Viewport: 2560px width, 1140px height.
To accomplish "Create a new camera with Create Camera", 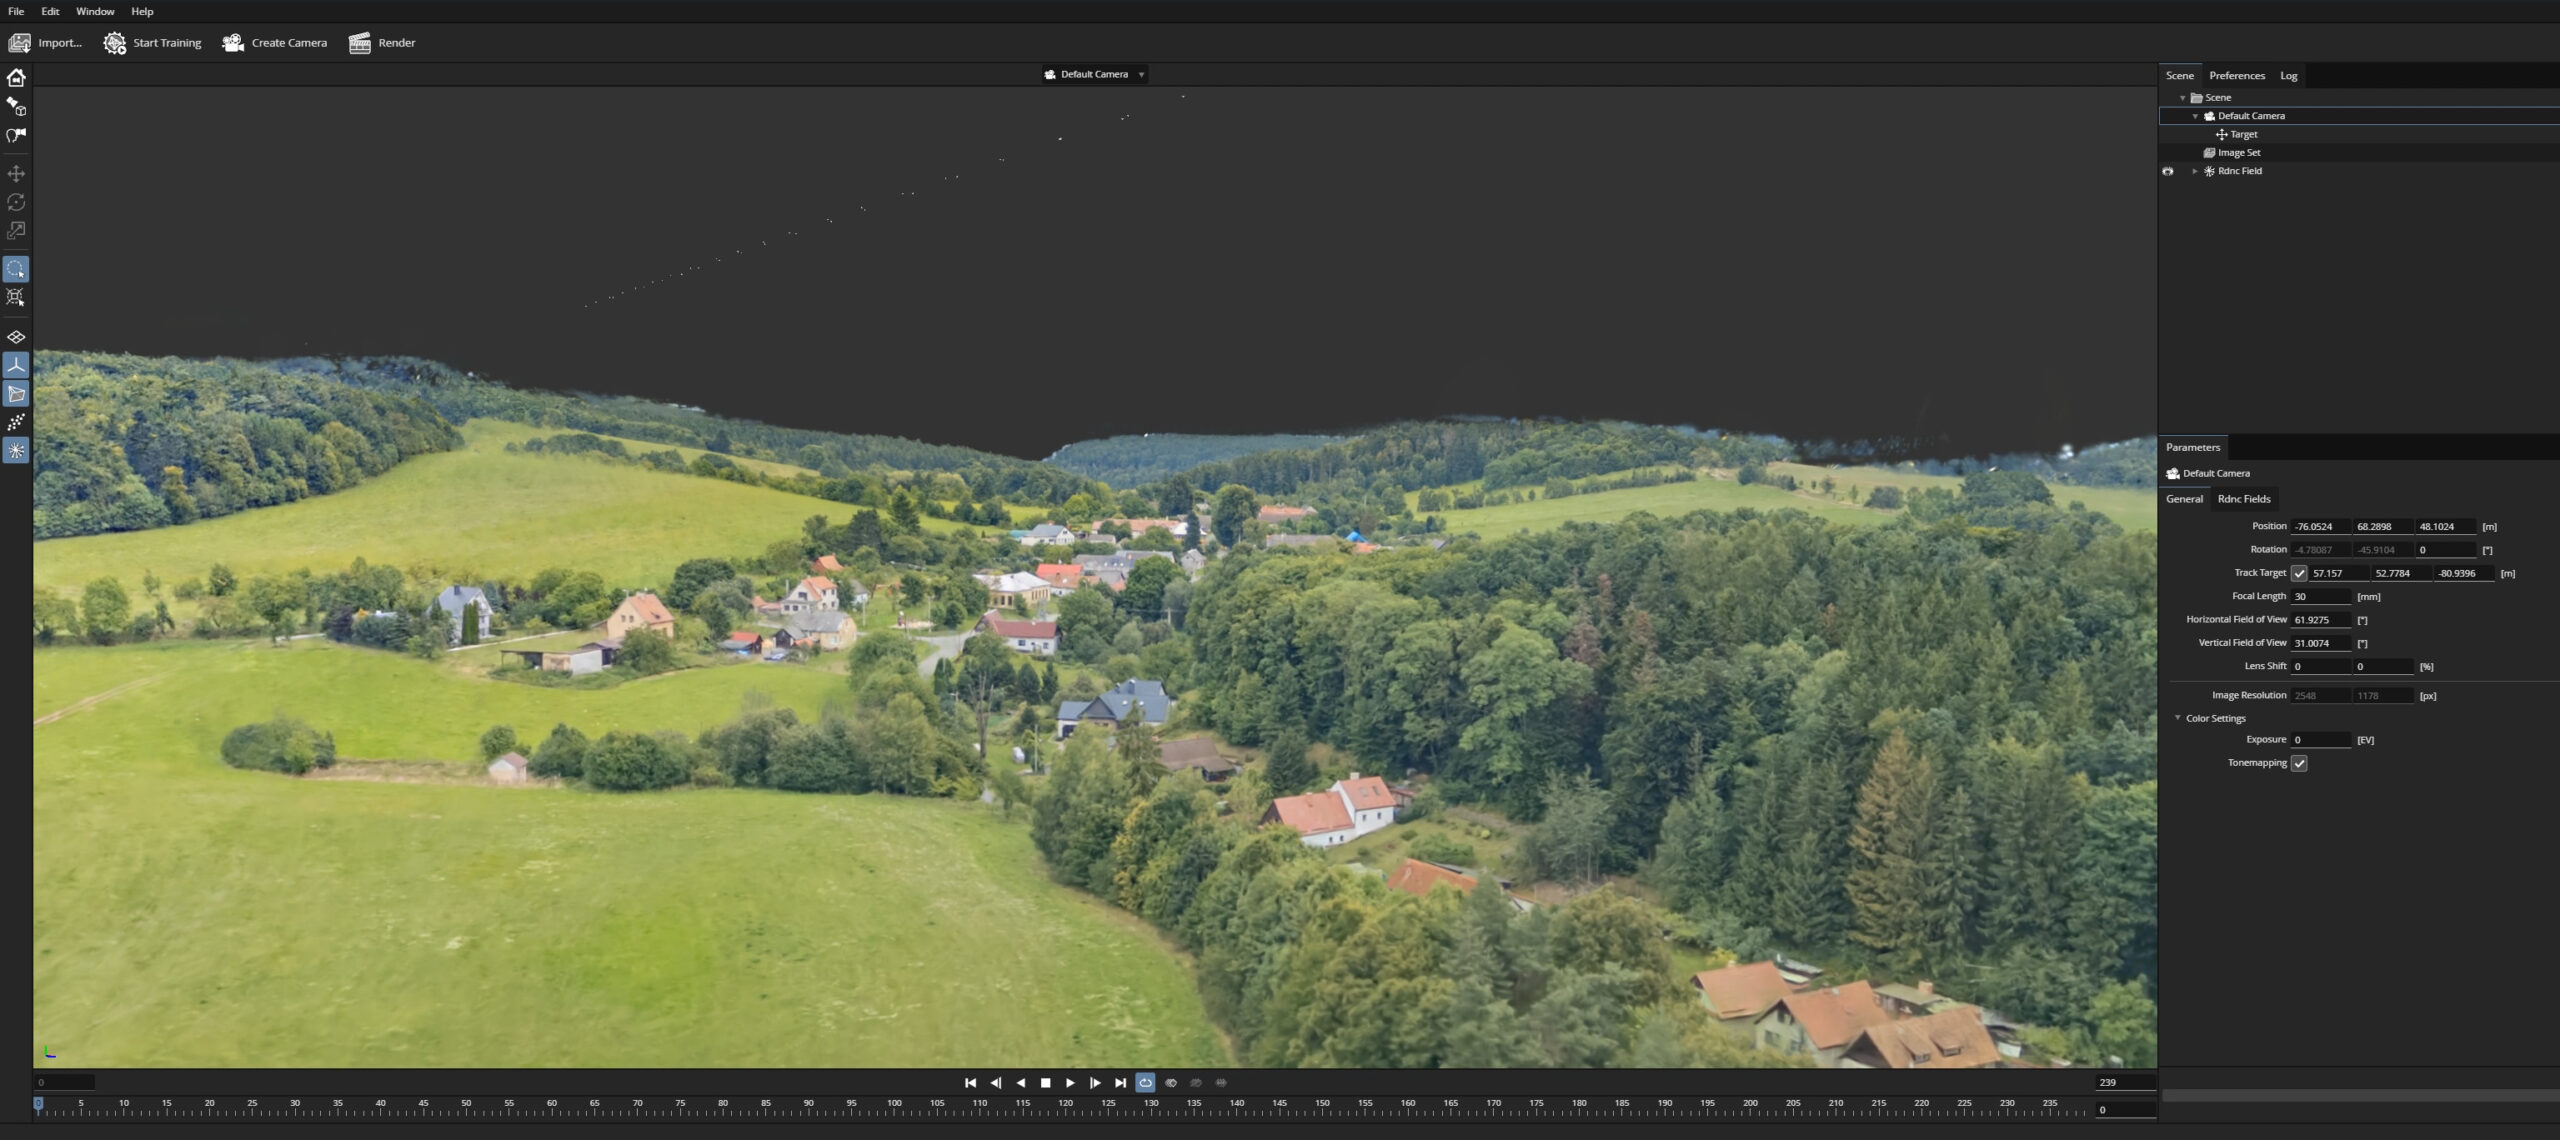I will pyautogui.click(x=275, y=42).
